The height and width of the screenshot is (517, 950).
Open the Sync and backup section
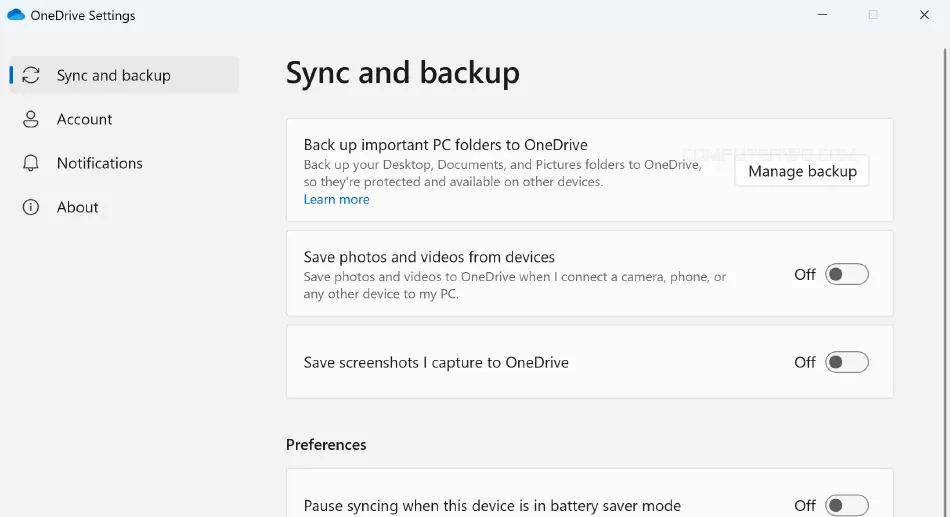[x=124, y=75]
